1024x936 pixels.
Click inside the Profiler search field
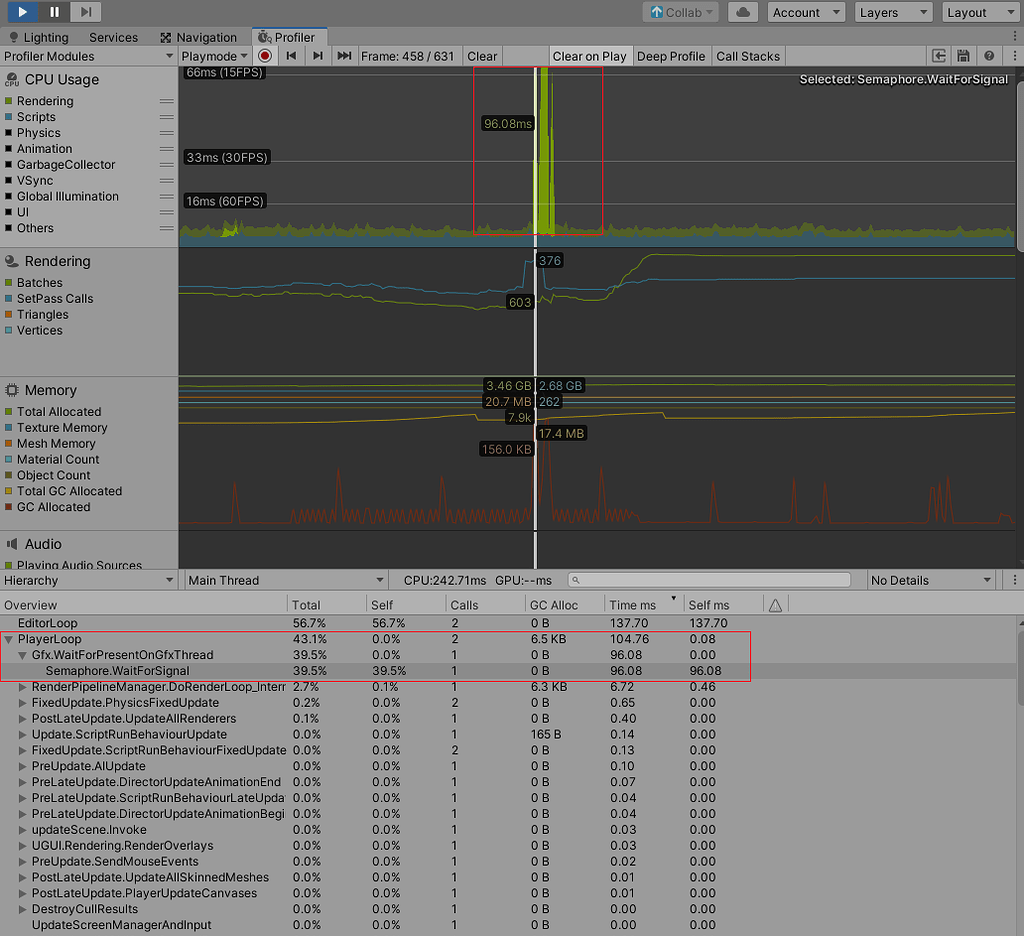coord(710,579)
